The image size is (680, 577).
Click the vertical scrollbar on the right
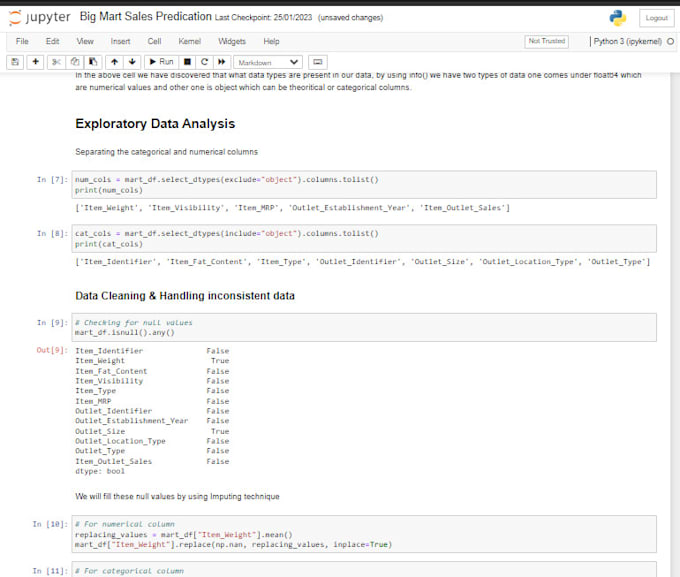[675, 325]
